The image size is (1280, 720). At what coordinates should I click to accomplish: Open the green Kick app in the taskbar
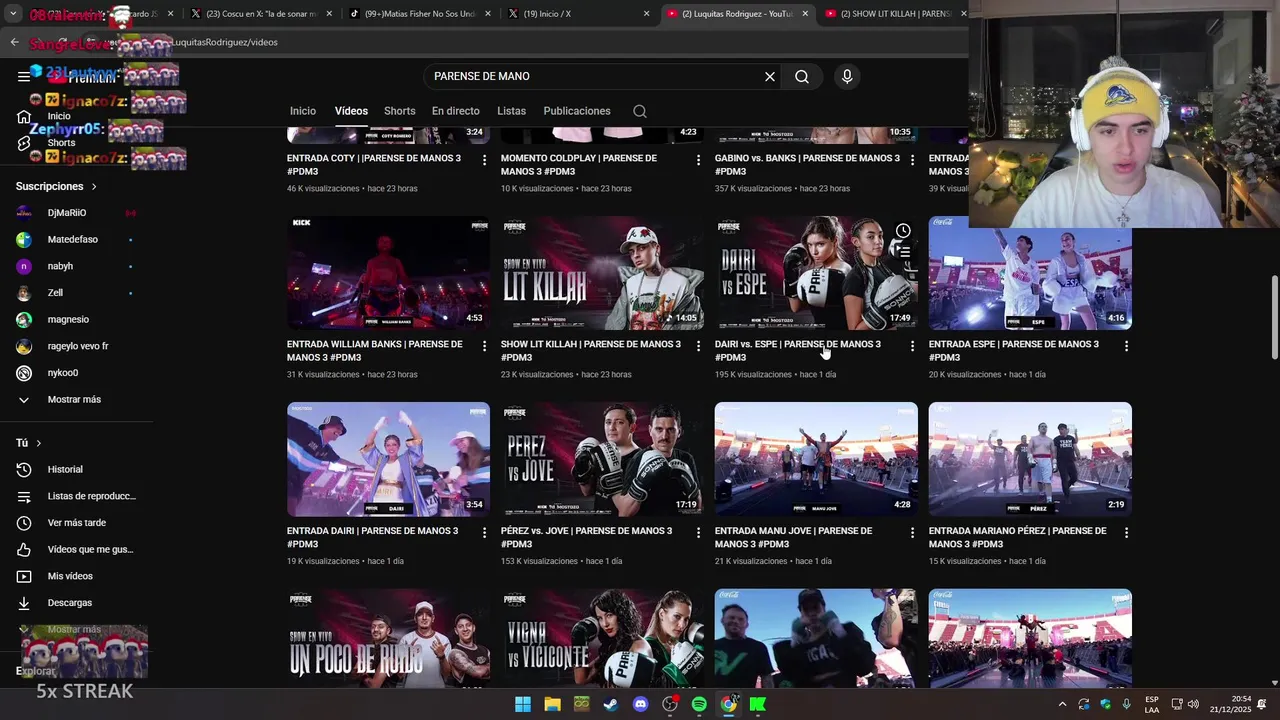(758, 704)
